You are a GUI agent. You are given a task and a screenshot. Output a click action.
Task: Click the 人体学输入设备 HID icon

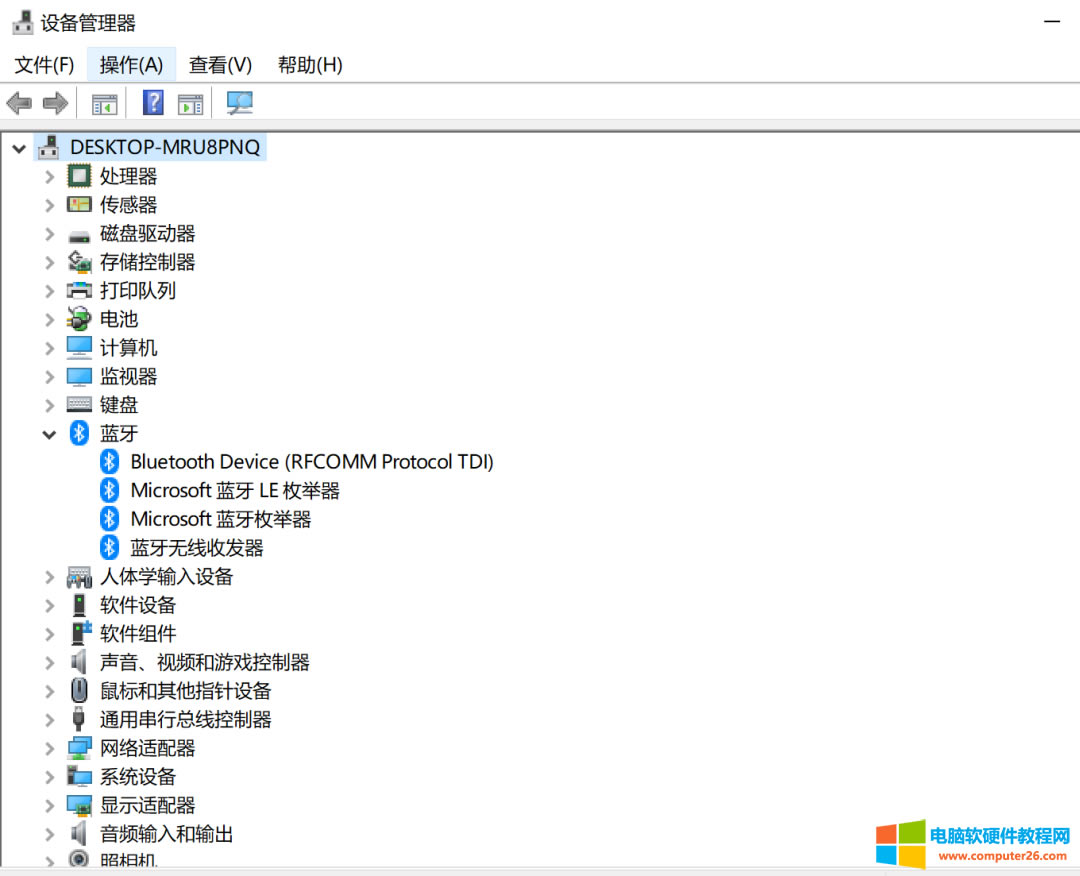[x=79, y=576]
